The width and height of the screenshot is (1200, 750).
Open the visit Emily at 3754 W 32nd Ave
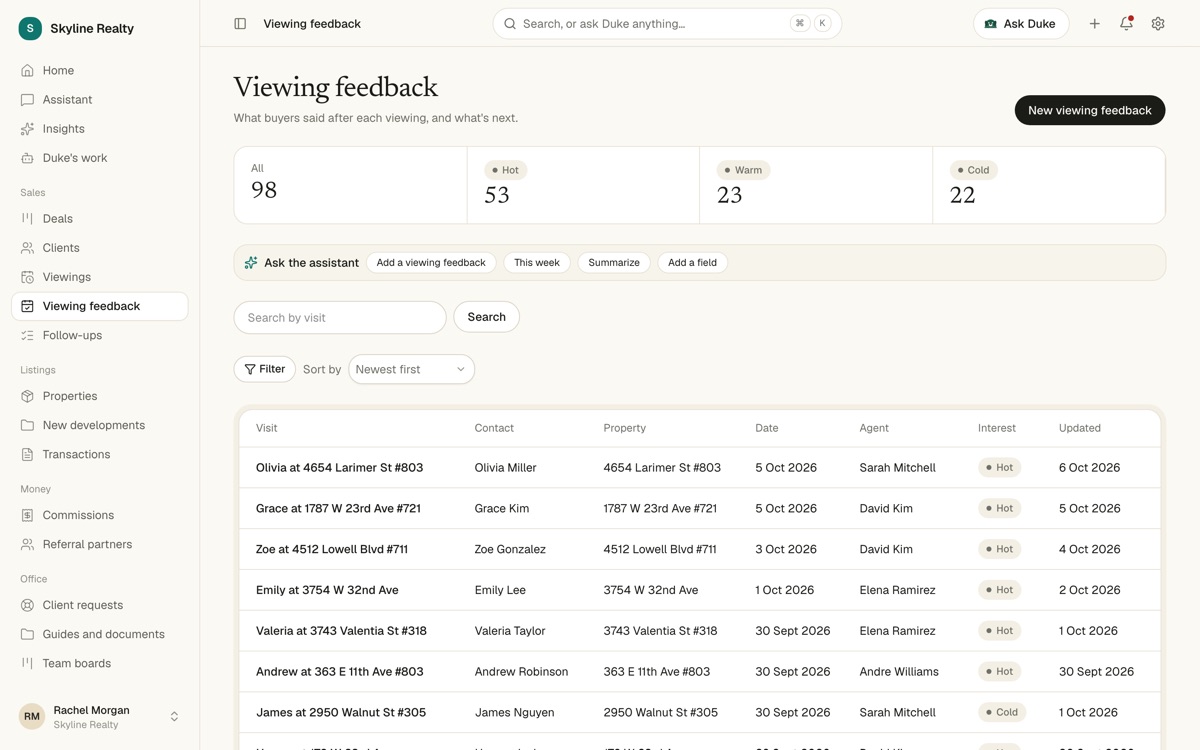coord(327,590)
